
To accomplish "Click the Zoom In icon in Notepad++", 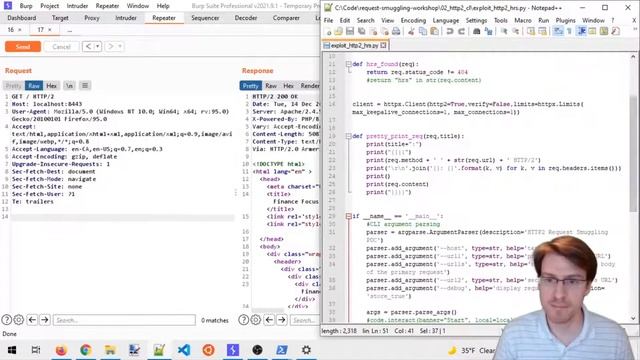I will [x=504, y=31].
